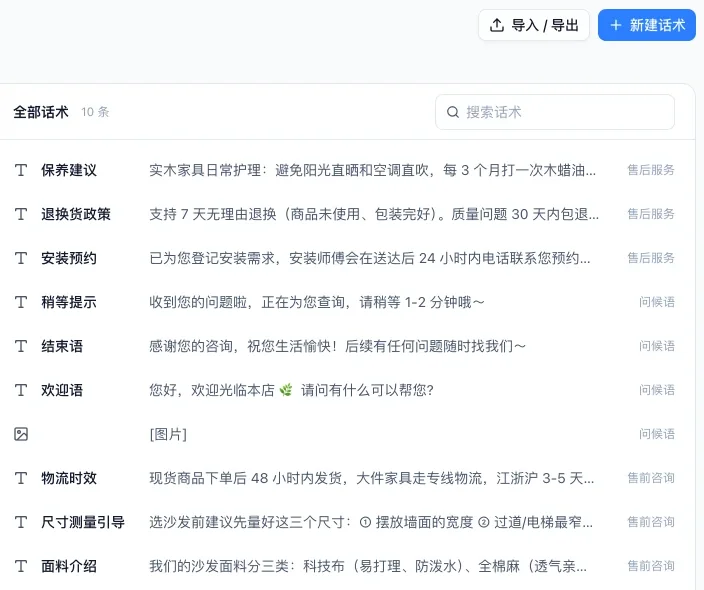The height and width of the screenshot is (590, 704).
Task: Click 售前咨询 tag on 物流时效 row
Action: coord(651,478)
